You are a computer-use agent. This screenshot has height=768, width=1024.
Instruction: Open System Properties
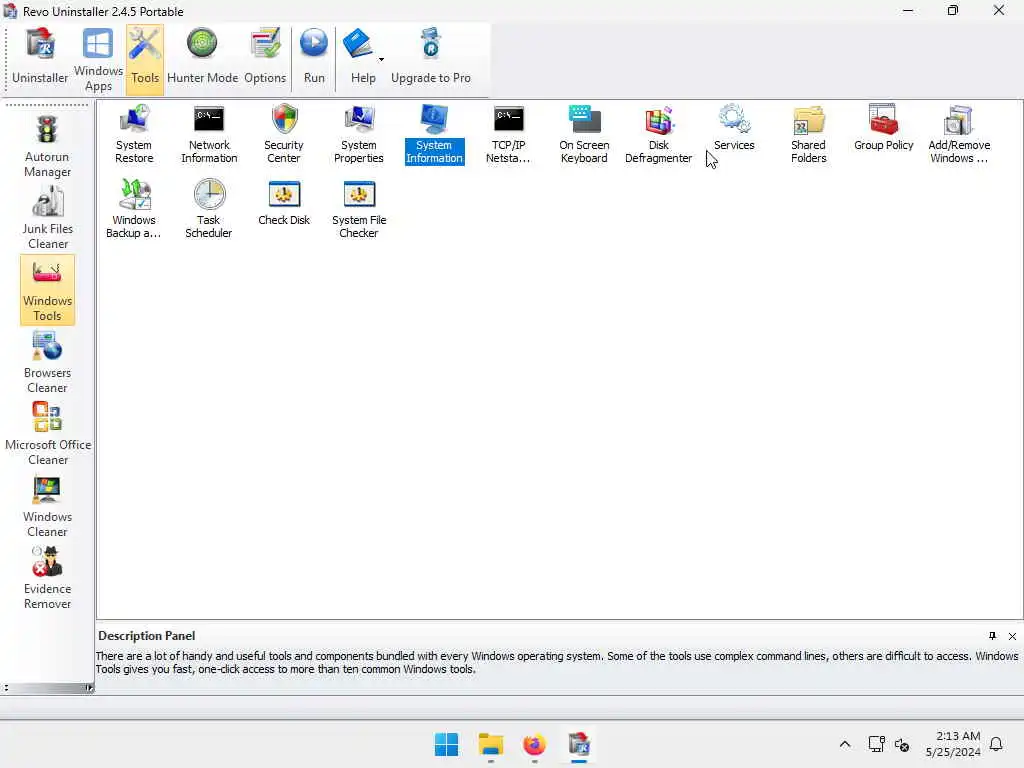359,135
